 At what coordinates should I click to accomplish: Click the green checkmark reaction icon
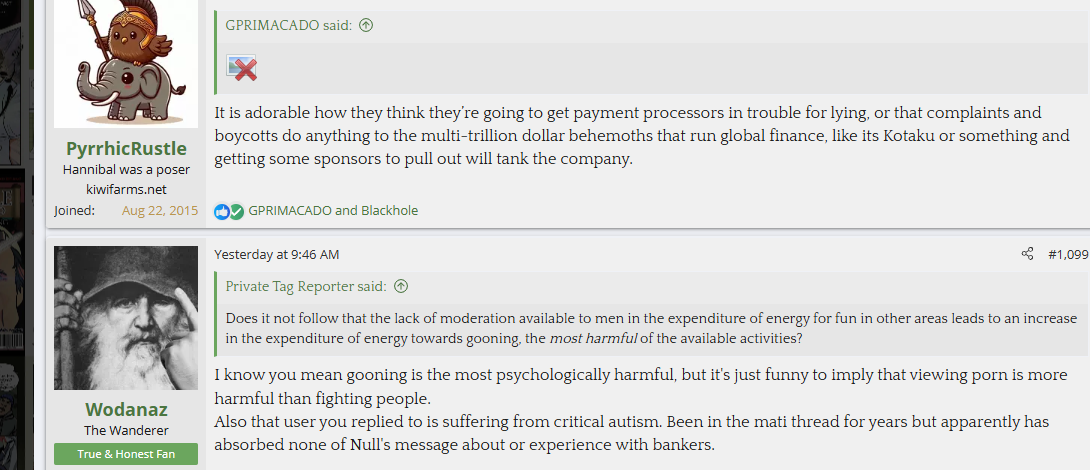point(236,211)
